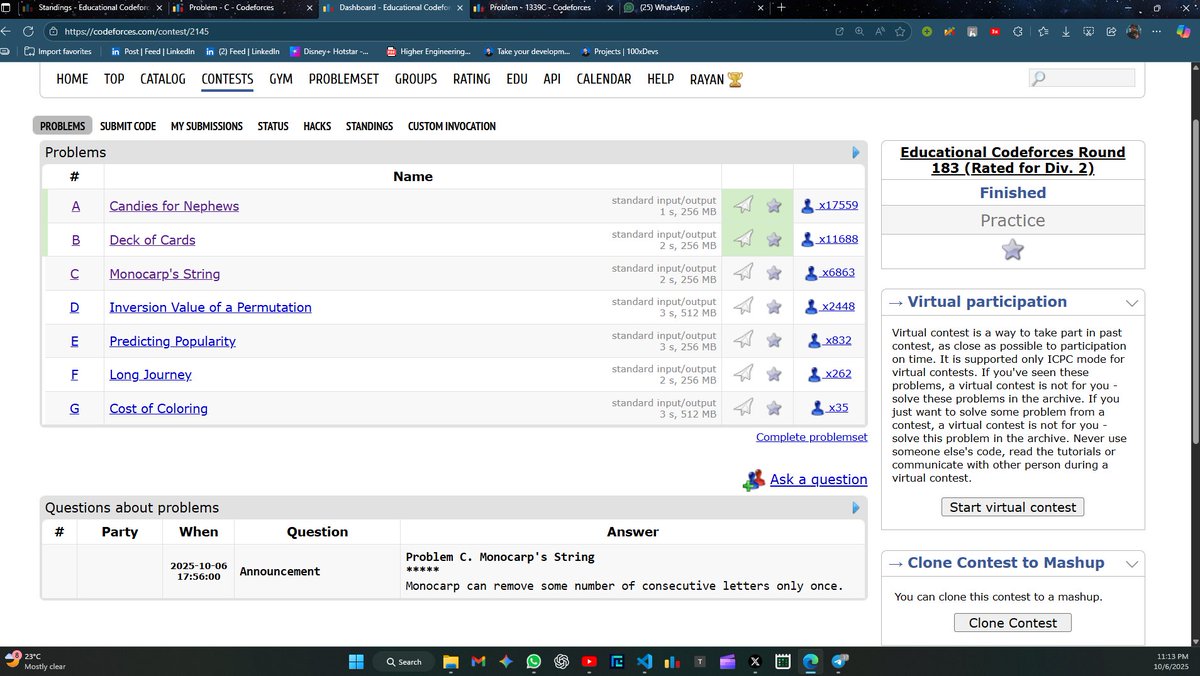Viewport: 1200px width, 676px height.
Task: Click the Complete problemset link
Action: click(811, 437)
